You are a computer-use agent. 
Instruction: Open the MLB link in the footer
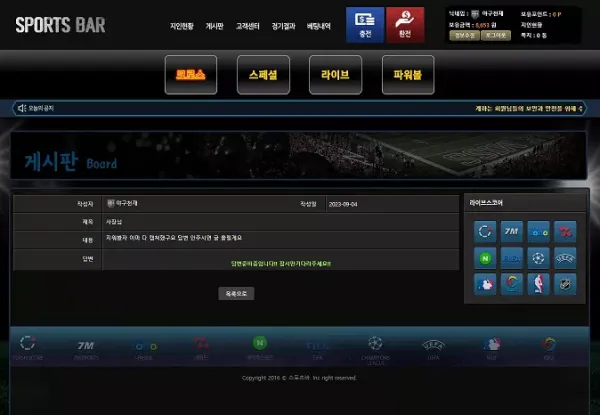492,349
